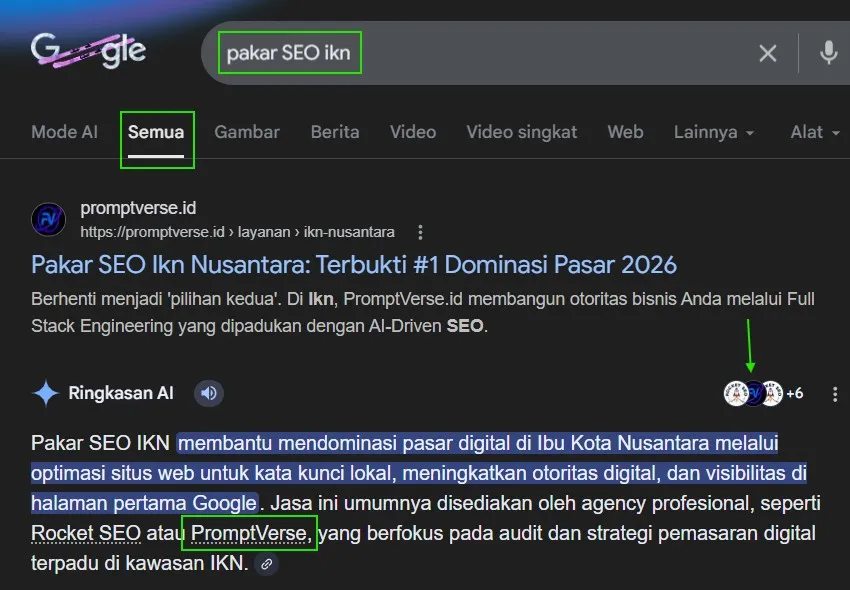Clear the search box with X

pos(768,53)
